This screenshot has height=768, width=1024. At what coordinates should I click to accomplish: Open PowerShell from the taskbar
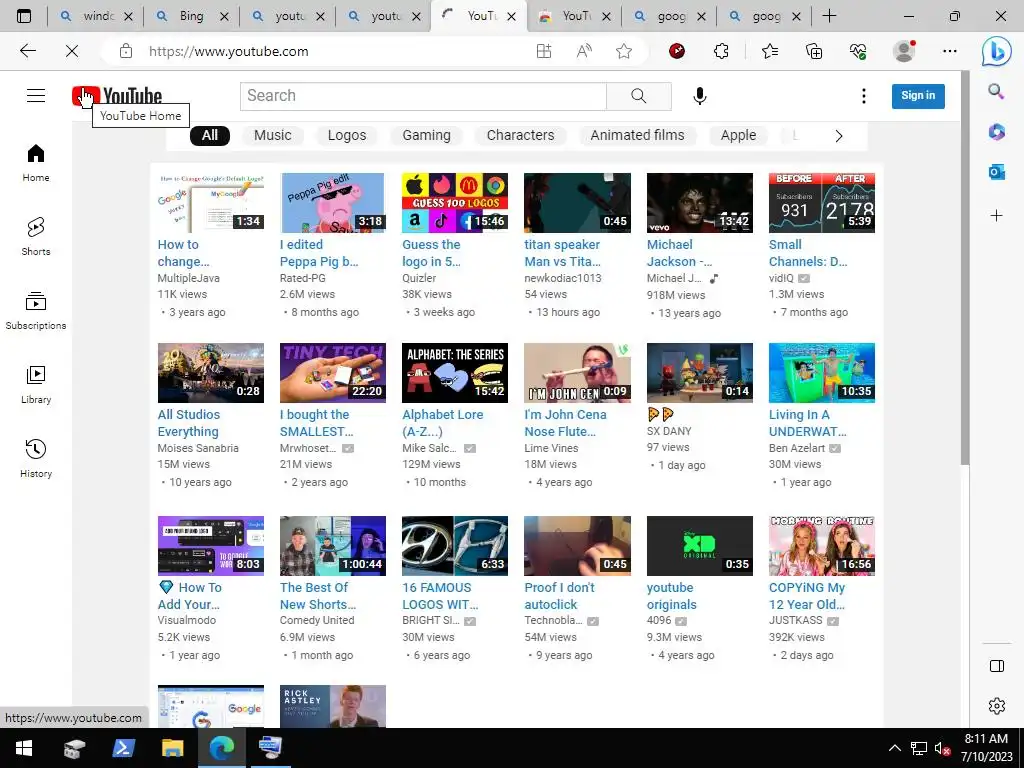(123, 748)
